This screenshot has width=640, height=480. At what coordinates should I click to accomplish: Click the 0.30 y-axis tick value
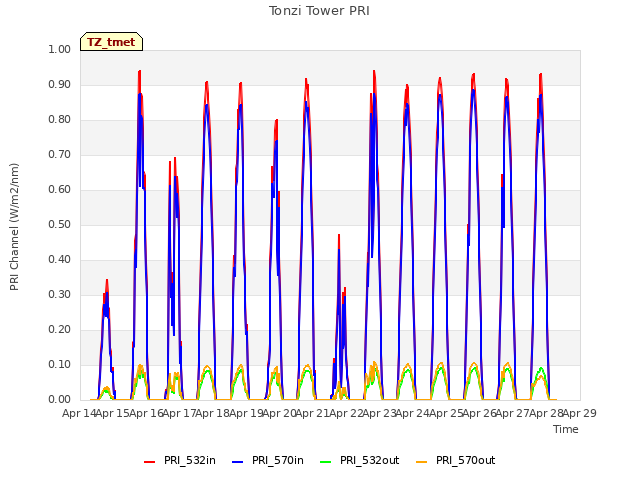pos(60,294)
